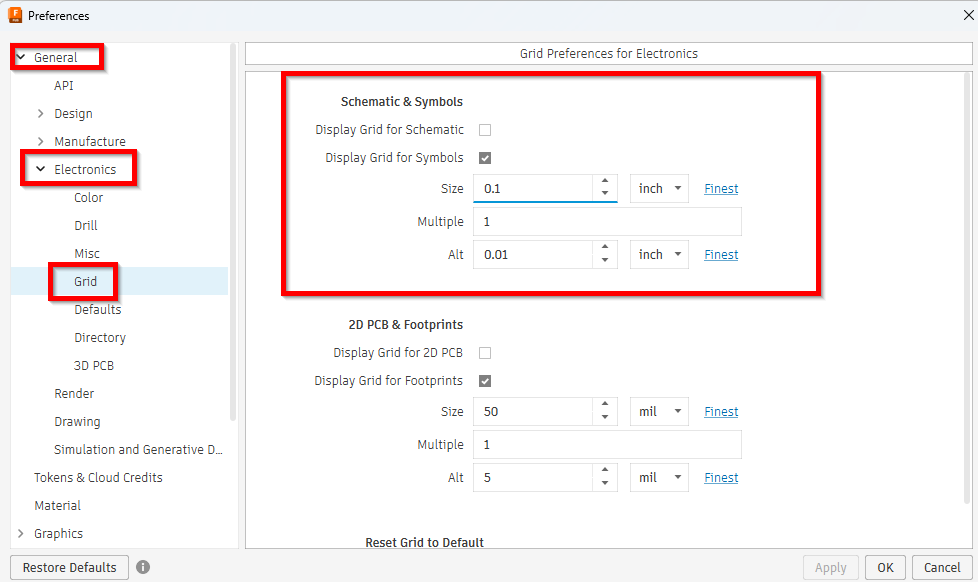
Task: Open the mil unit dropdown for footprint Alt
Action: click(x=659, y=477)
